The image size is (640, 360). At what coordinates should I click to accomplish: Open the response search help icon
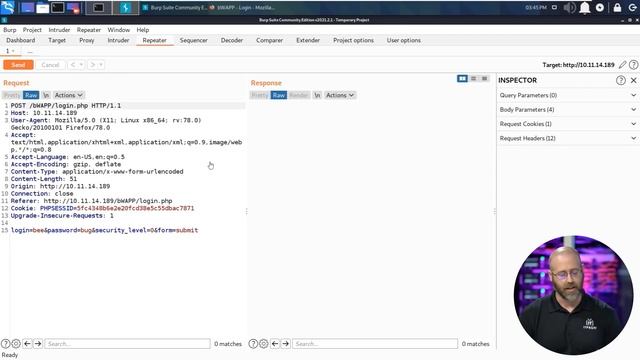coord(253,344)
